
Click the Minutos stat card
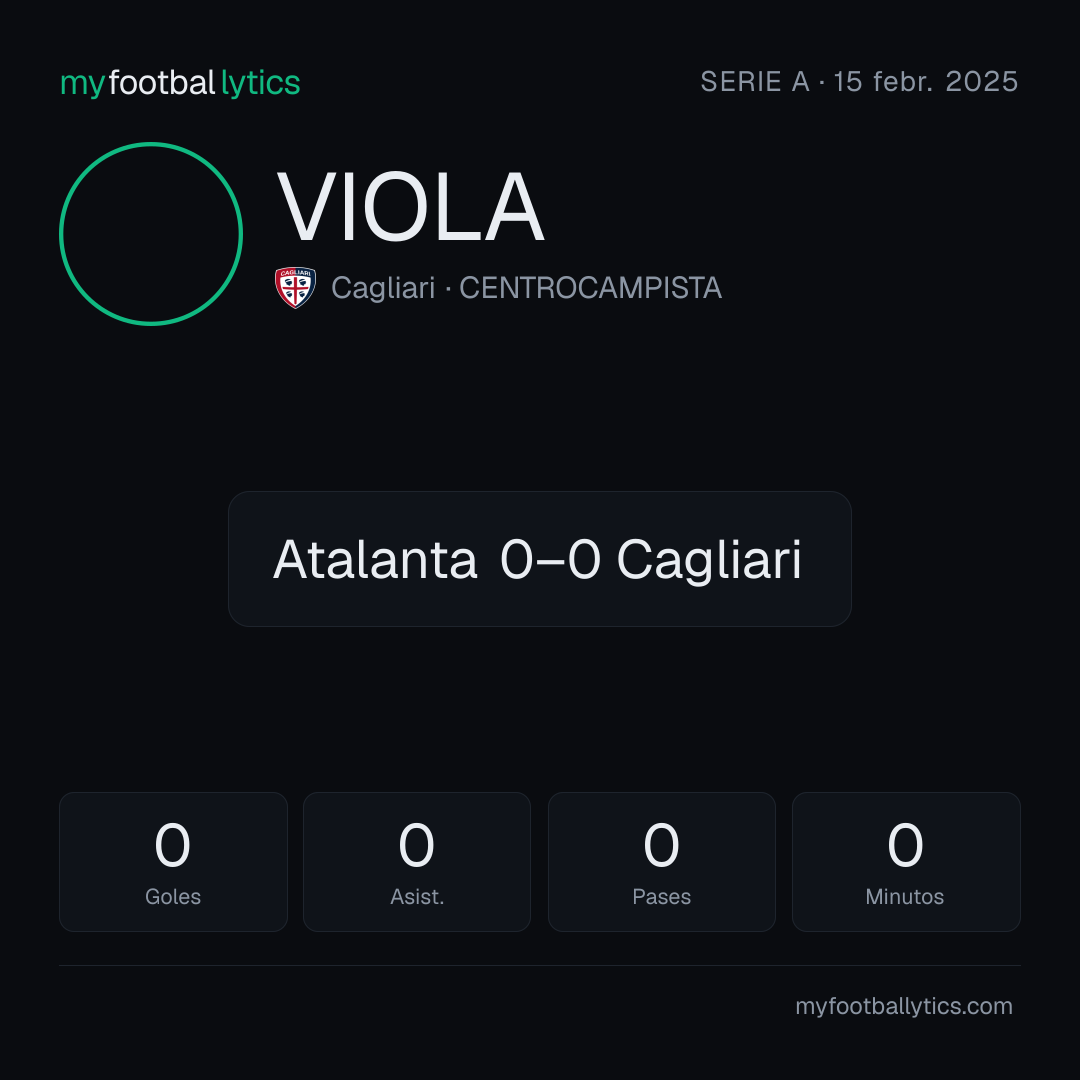coord(906,862)
